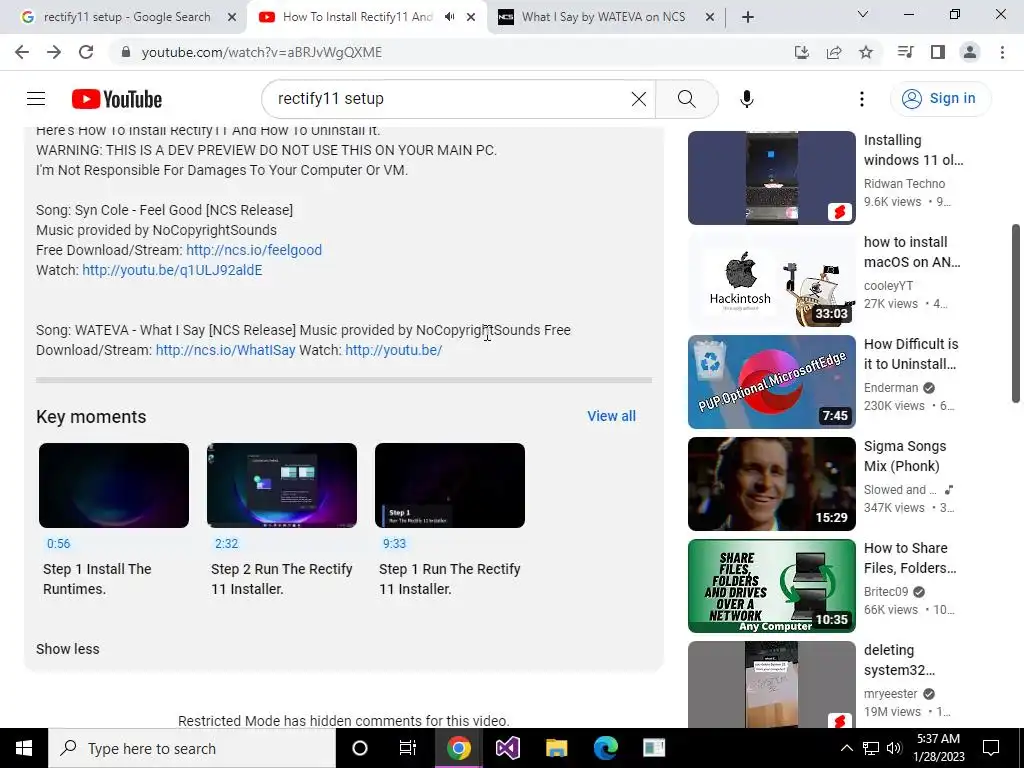Open Hackintosh macOS install video thumbnail
Viewport: 1024px width, 768px height.
pos(771,280)
